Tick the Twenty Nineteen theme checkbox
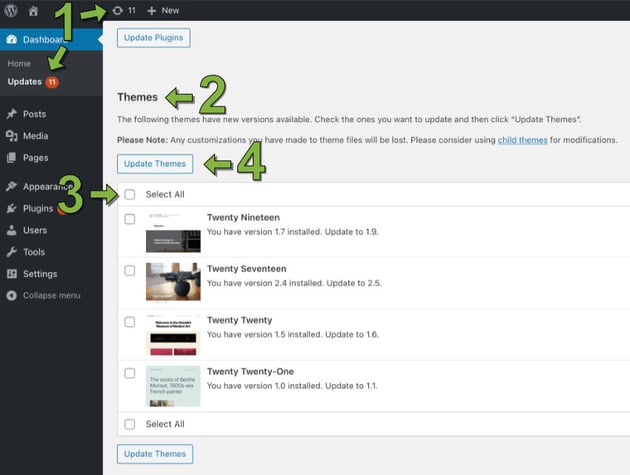This screenshot has width=630, height=475. [130, 219]
